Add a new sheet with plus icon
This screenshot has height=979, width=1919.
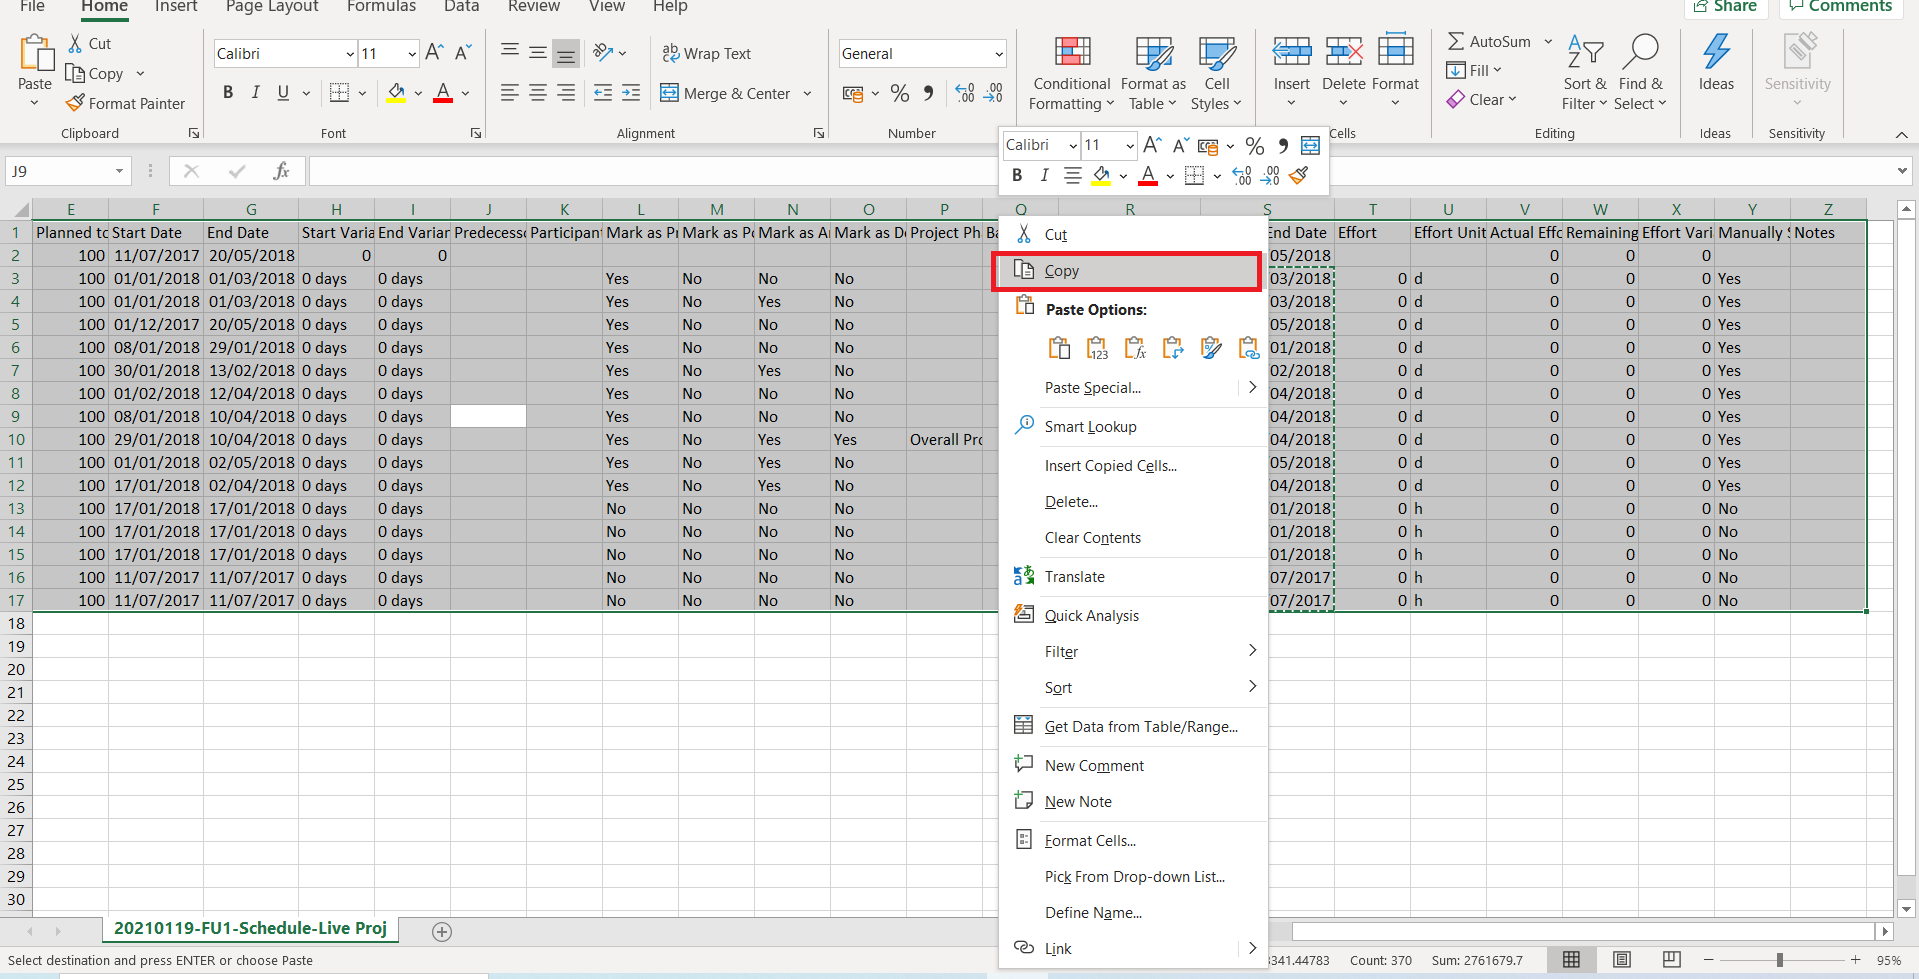[442, 931]
